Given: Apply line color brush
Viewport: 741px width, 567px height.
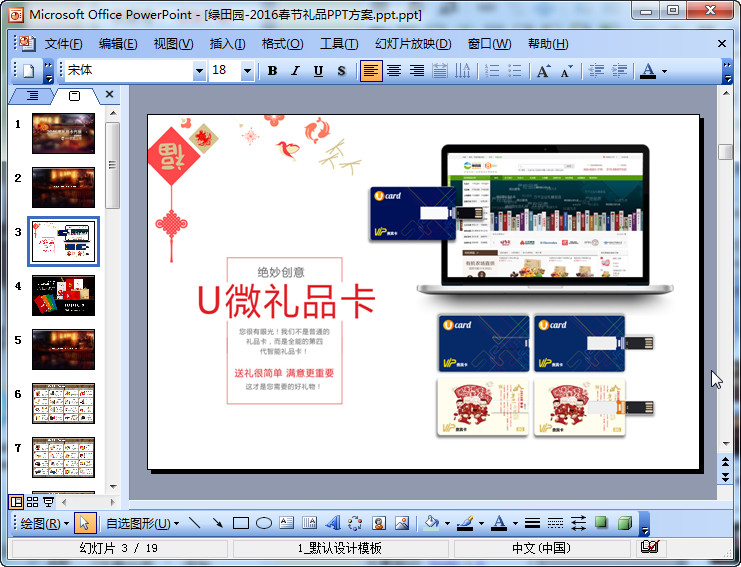Looking at the screenshot, I should pos(465,523).
